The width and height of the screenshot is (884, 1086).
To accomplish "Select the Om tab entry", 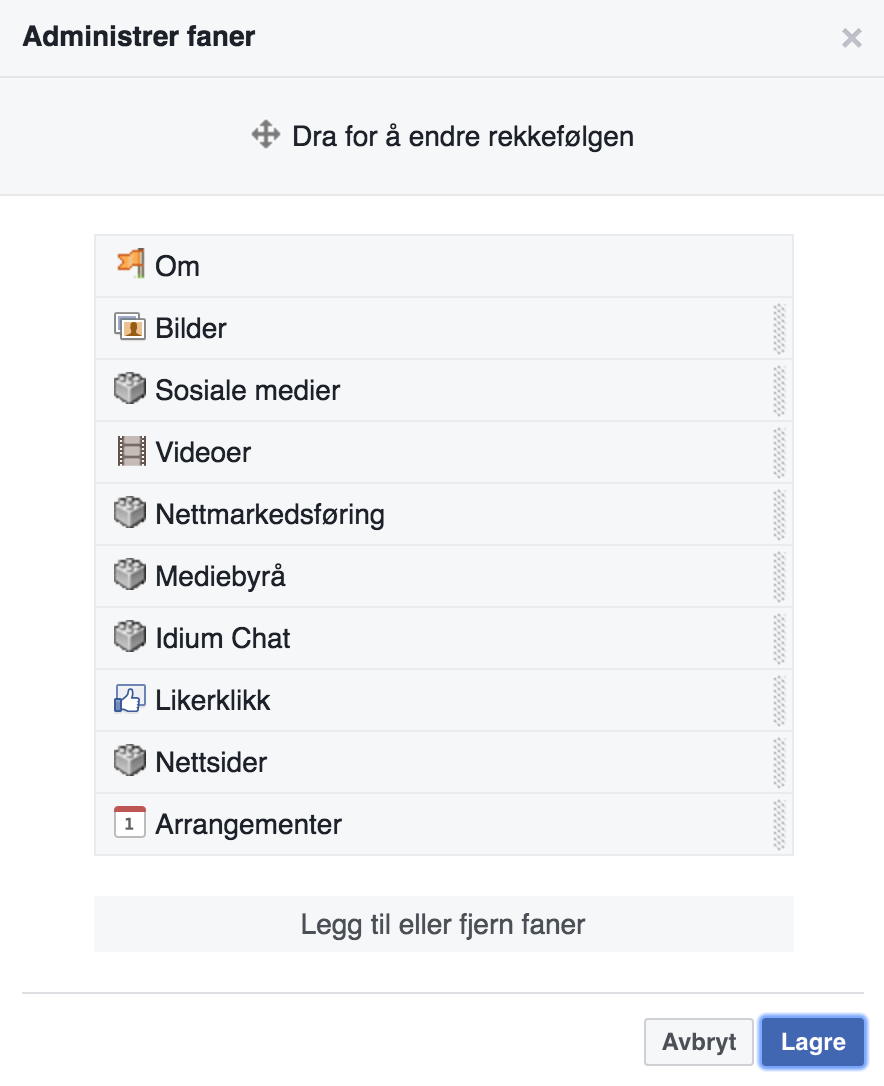I will 178,266.
